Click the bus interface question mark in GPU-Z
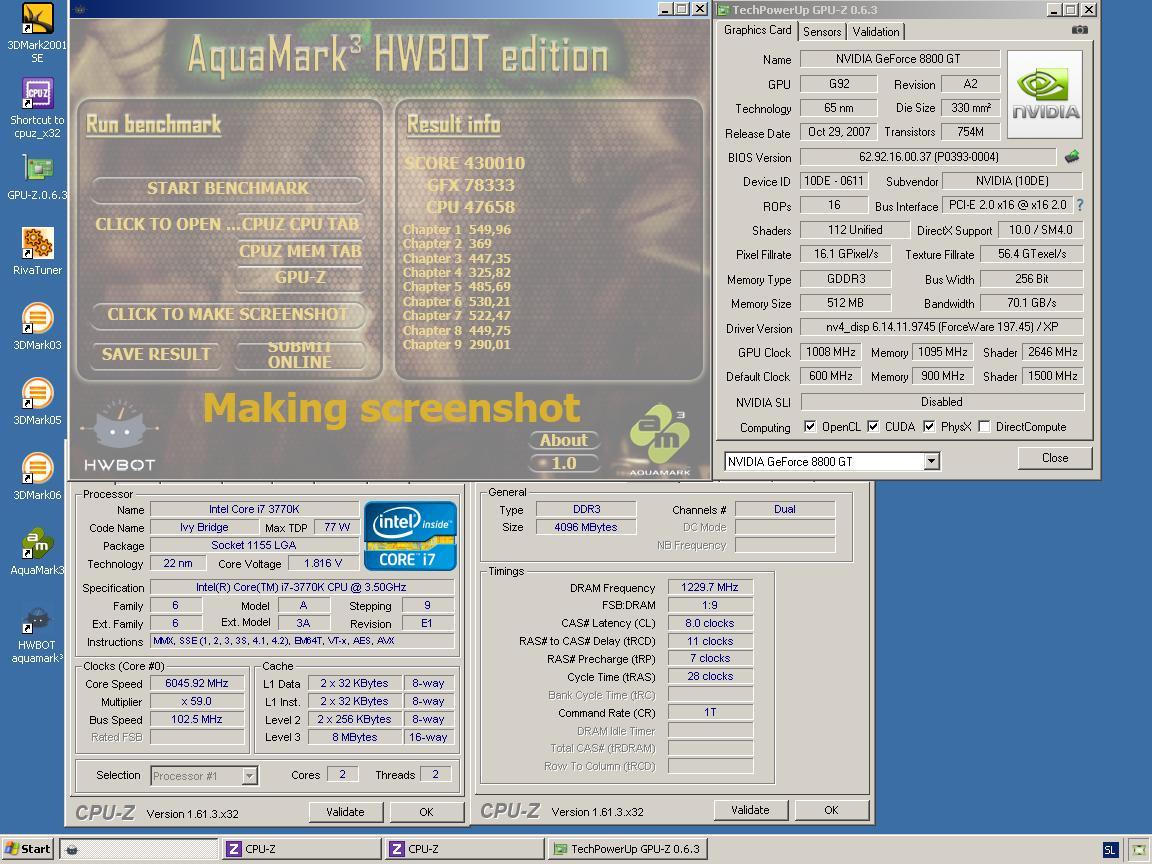1152x864 pixels. coord(1079,206)
